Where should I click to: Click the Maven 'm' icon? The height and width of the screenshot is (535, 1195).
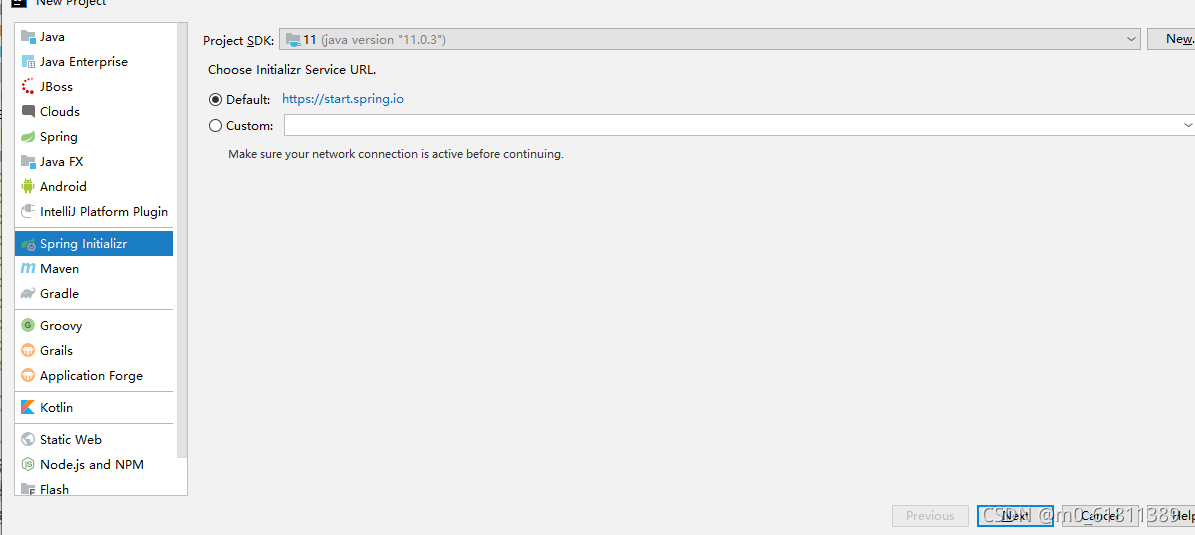(28, 268)
